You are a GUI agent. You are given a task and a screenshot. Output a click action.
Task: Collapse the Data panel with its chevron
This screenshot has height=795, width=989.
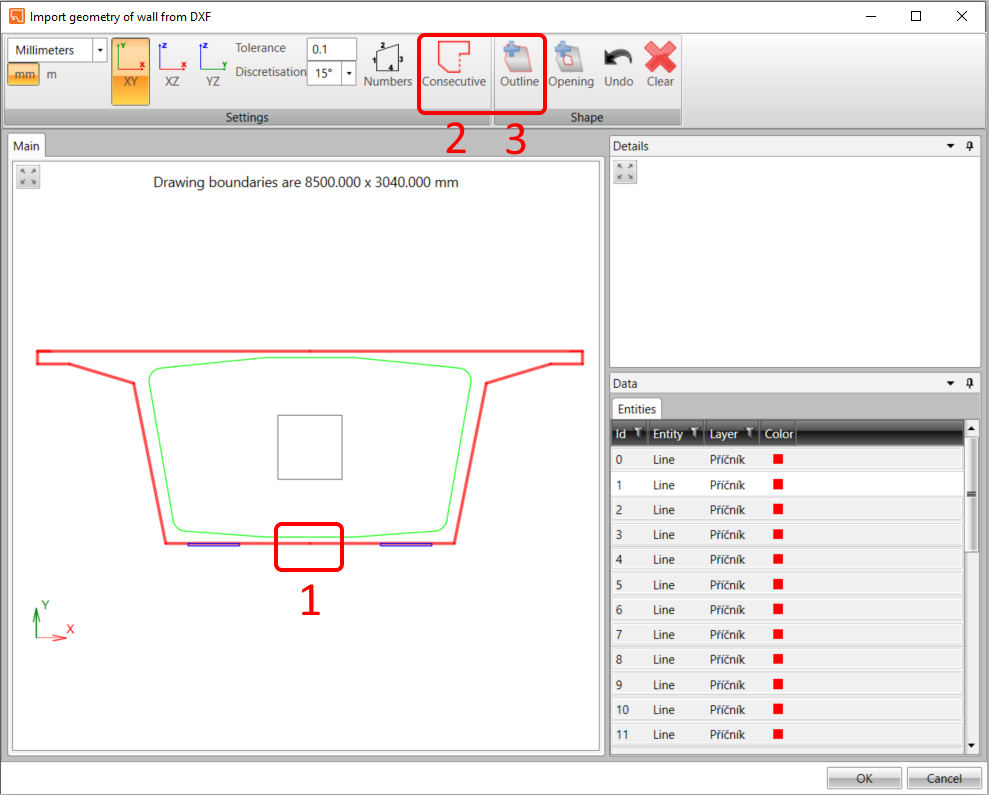point(950,383)
